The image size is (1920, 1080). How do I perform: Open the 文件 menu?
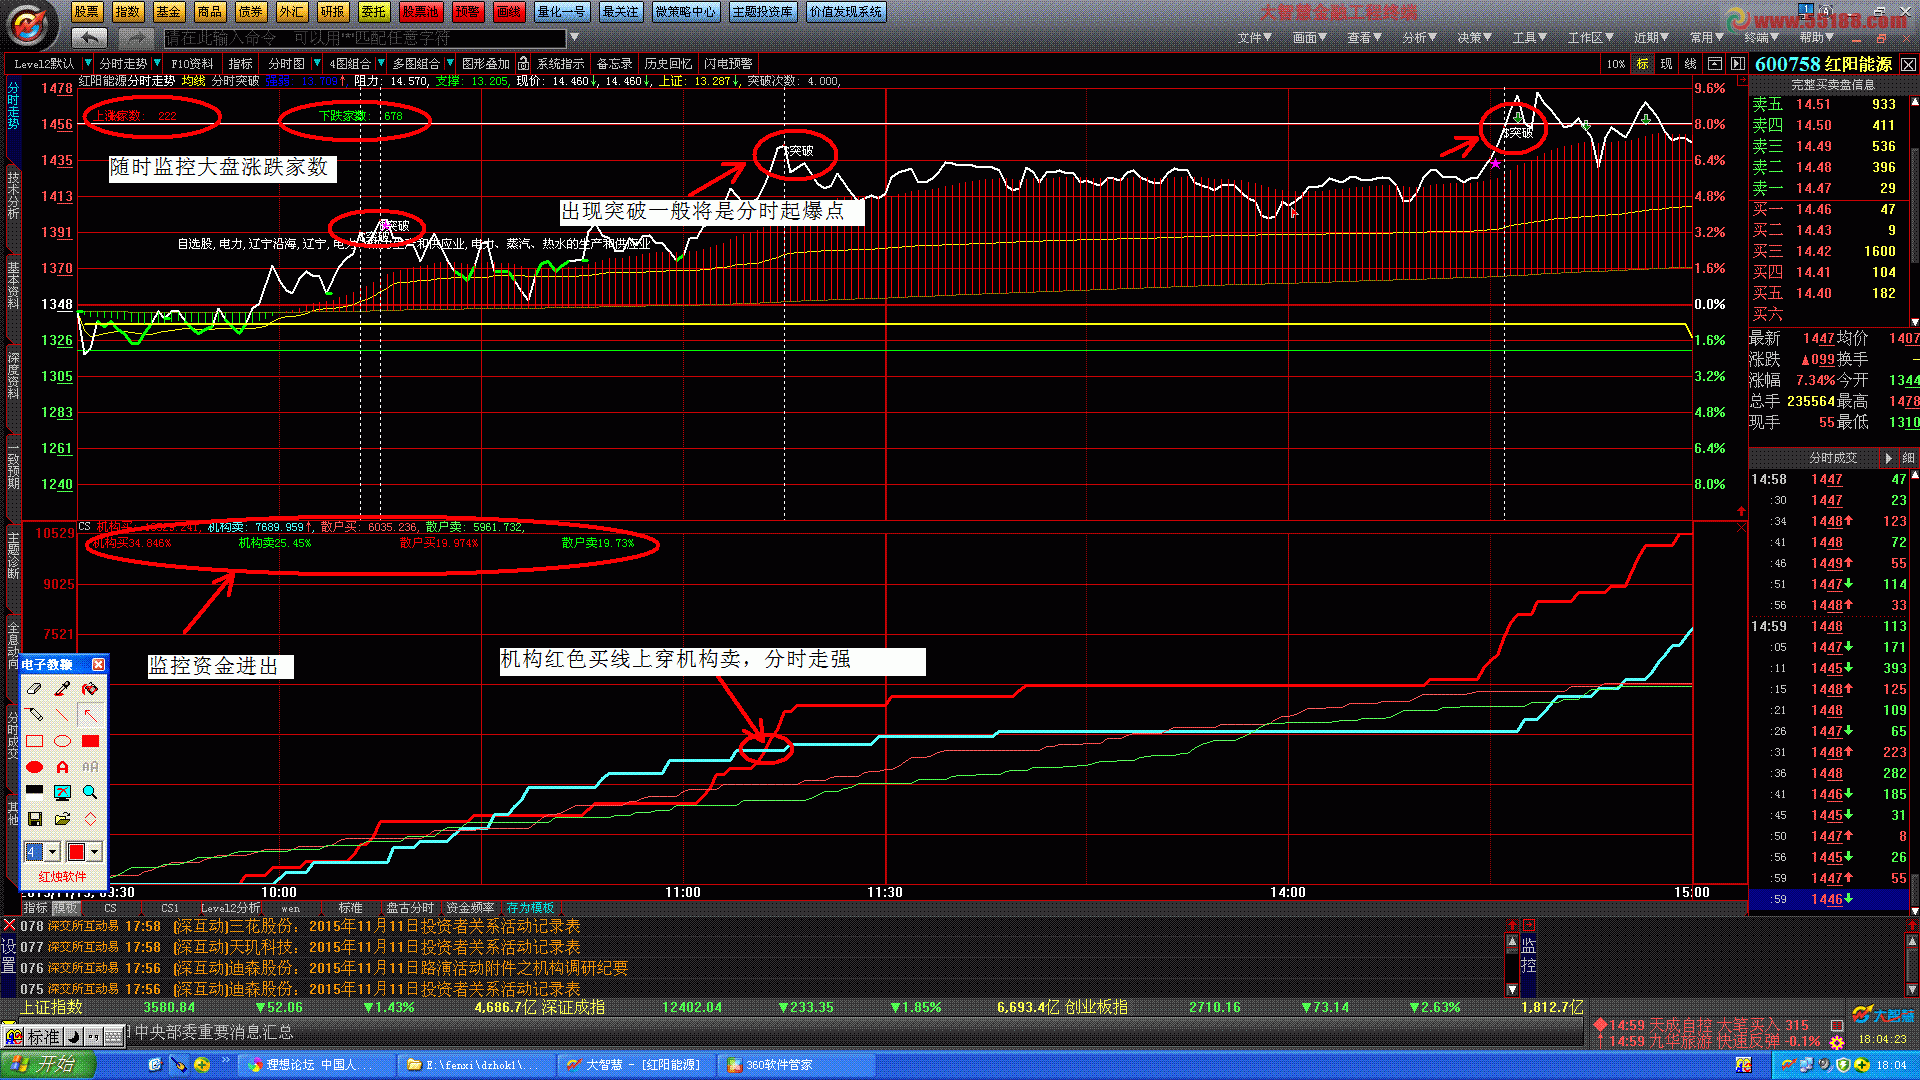(1254, 37)
